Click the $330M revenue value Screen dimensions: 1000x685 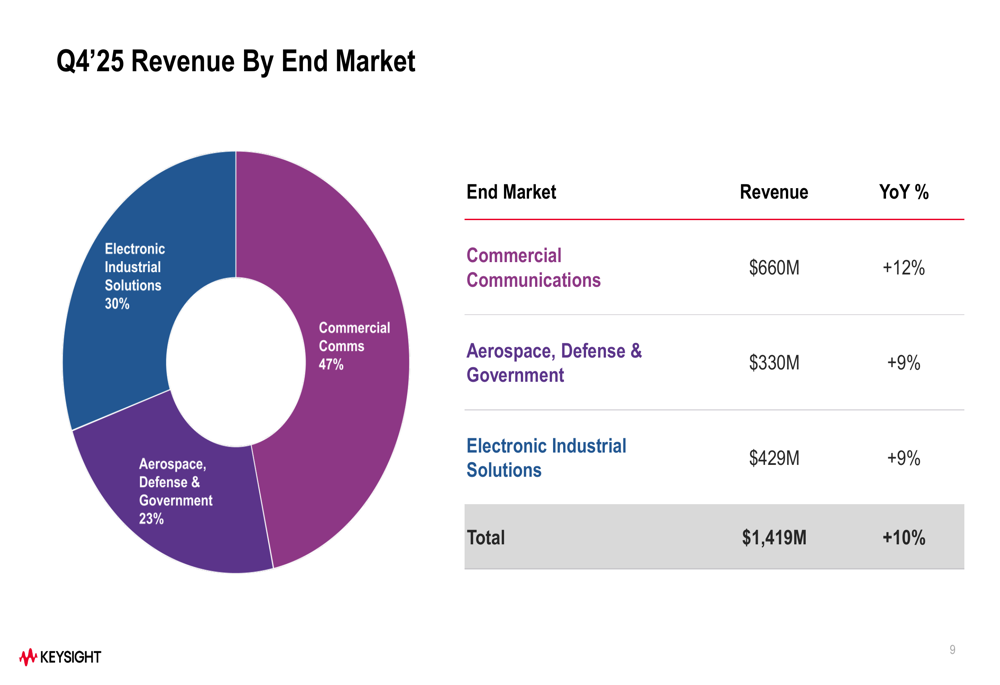tap(774, 363)
